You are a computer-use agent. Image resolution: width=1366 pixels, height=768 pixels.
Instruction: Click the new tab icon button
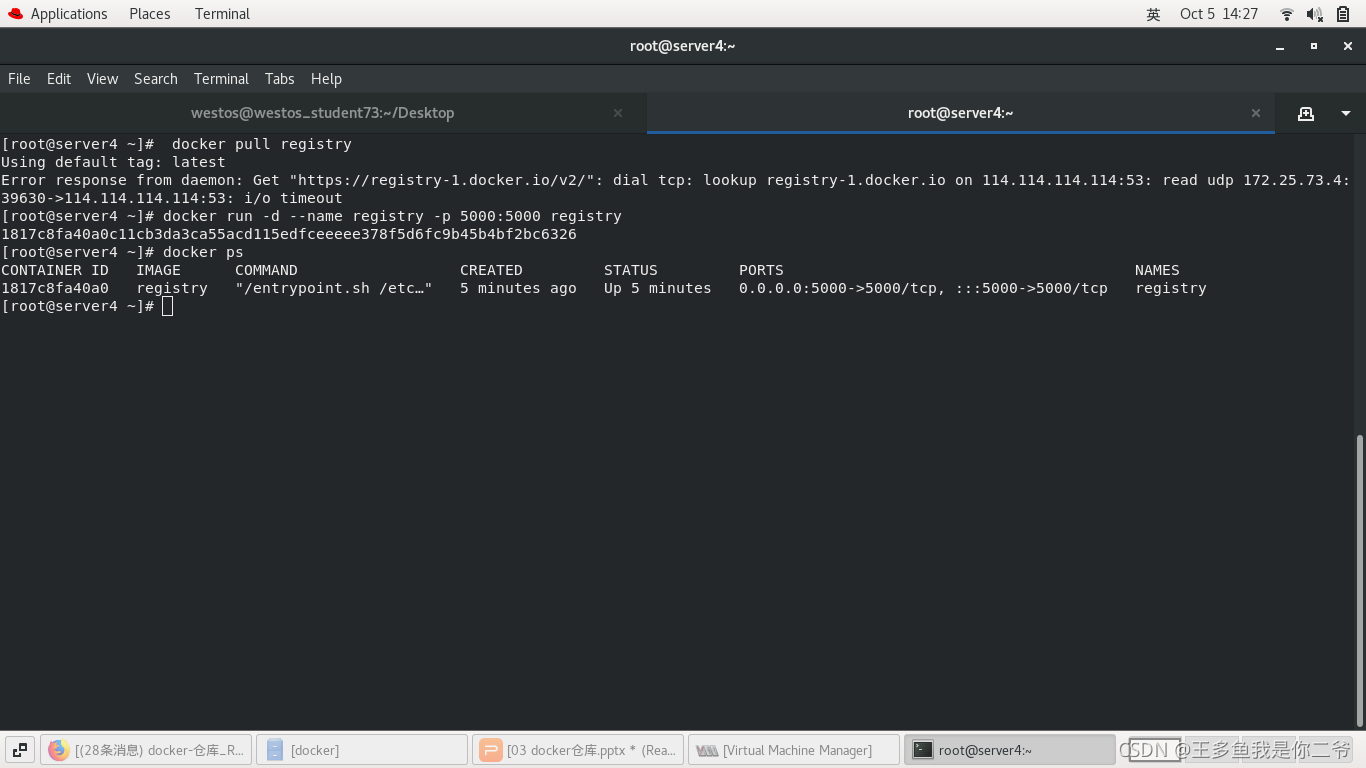point(1306,113)
